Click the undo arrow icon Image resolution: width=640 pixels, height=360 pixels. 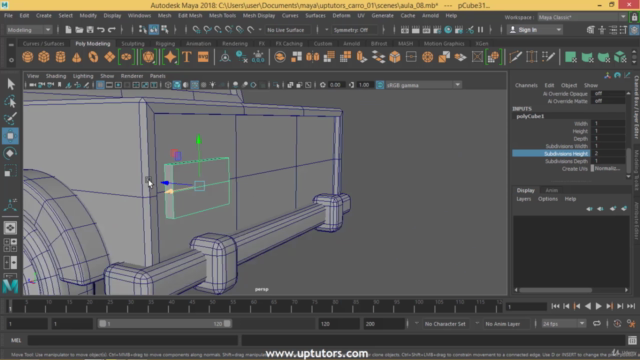click(100, 30)
